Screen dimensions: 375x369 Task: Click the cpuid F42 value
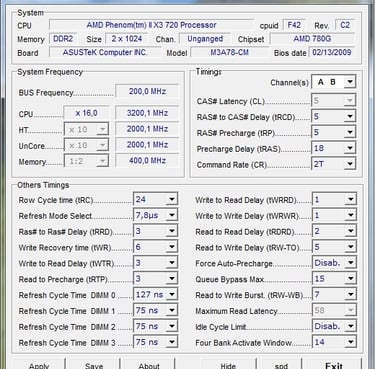tap(294, 25)
